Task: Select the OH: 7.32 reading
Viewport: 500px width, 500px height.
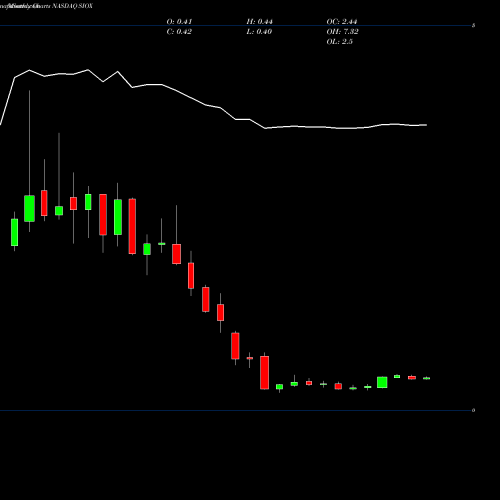Action: click(x=342, y=32)
